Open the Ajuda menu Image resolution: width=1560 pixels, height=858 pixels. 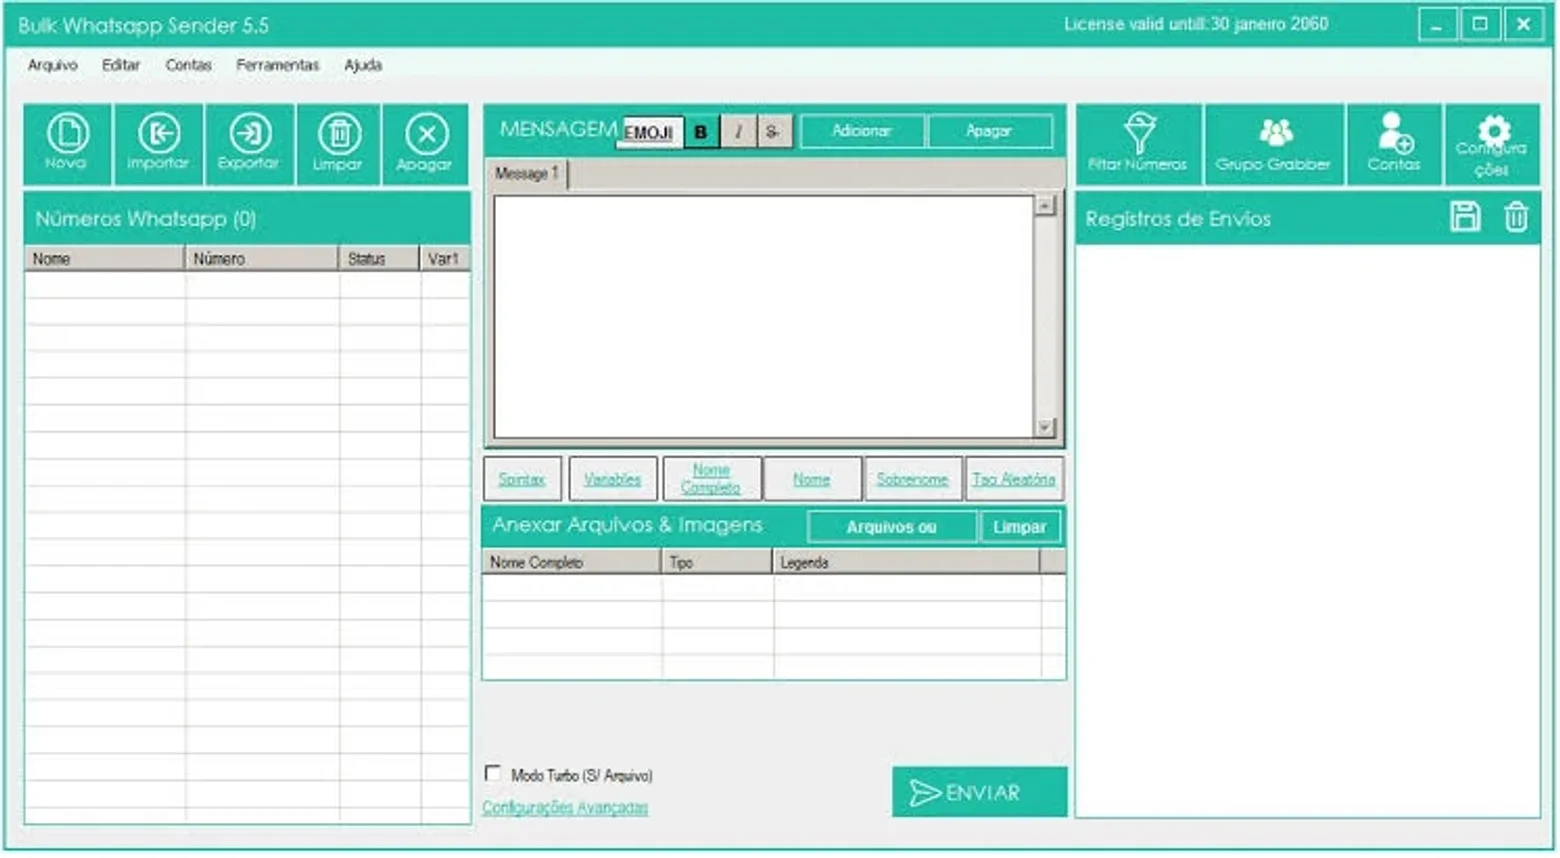(363, 65)
